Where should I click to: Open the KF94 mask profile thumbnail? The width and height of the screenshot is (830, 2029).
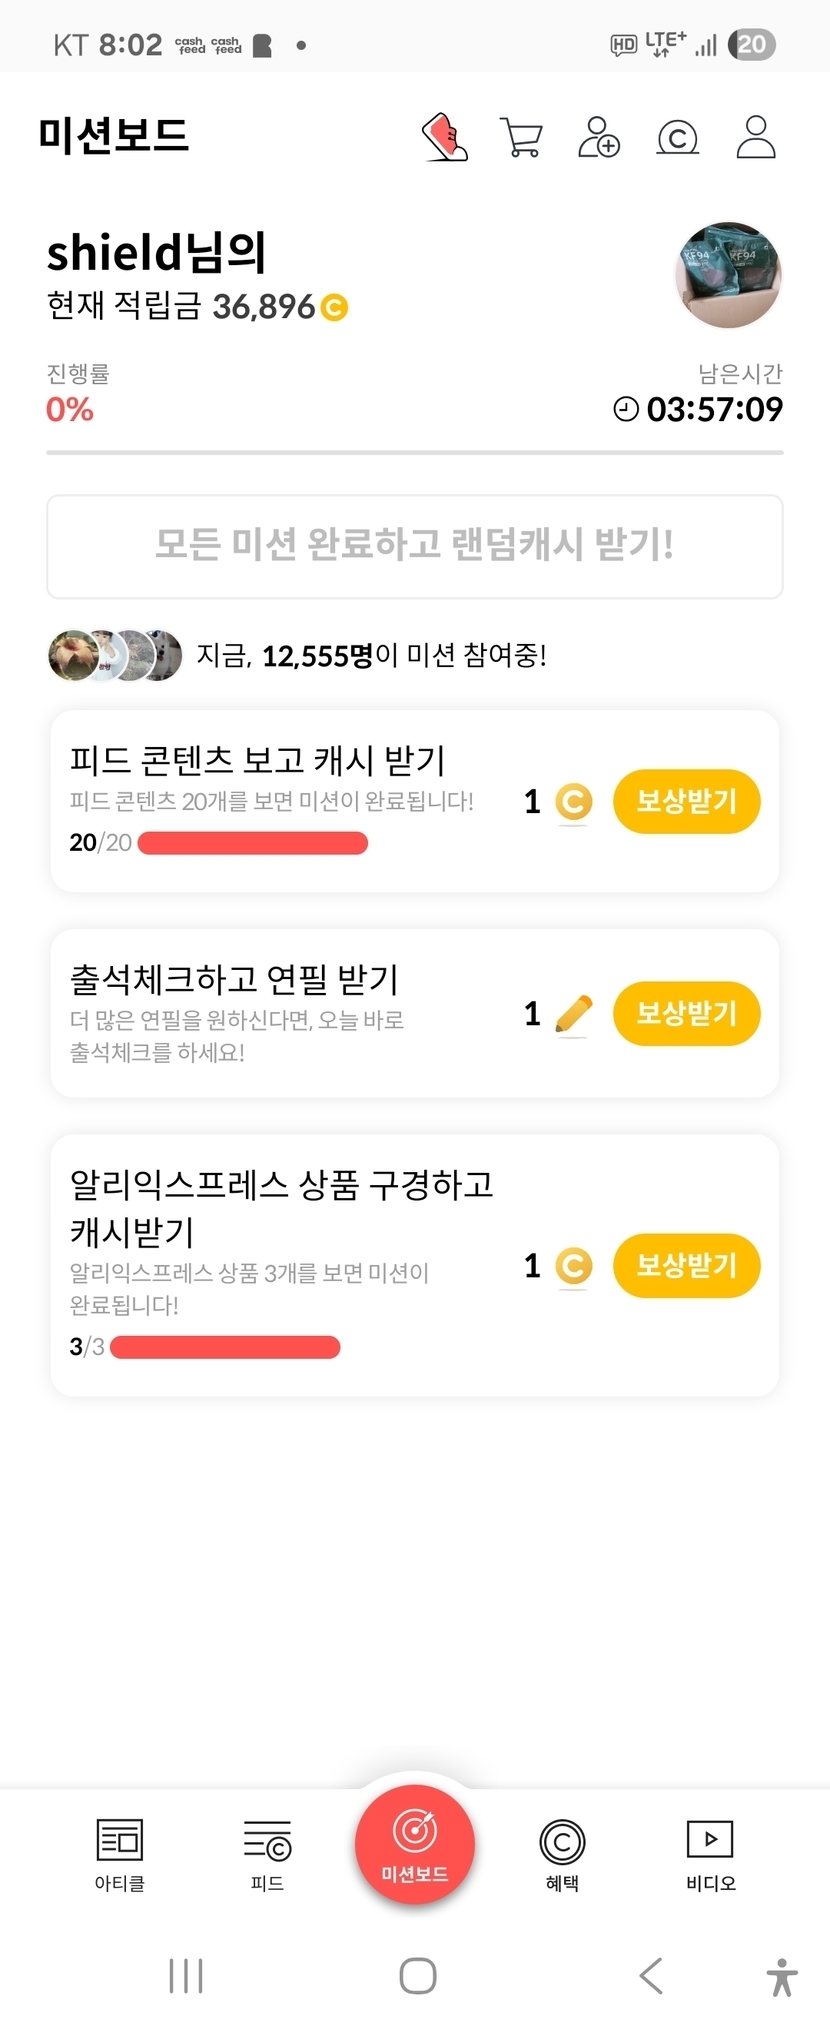pyautogui.click(x=728, y=275)
